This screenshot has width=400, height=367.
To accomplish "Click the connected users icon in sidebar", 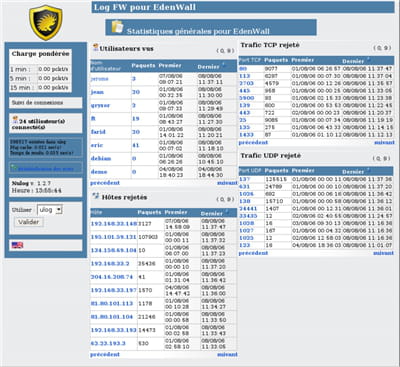I will pos(15,120).
